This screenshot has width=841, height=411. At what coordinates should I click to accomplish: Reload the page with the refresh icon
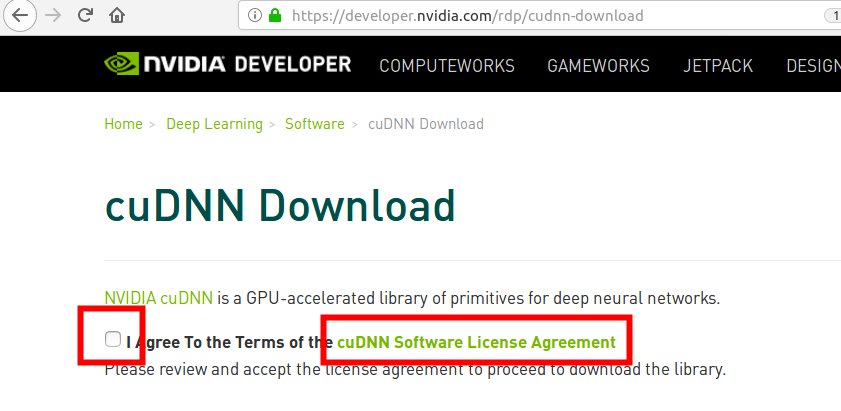pos(85,15)
